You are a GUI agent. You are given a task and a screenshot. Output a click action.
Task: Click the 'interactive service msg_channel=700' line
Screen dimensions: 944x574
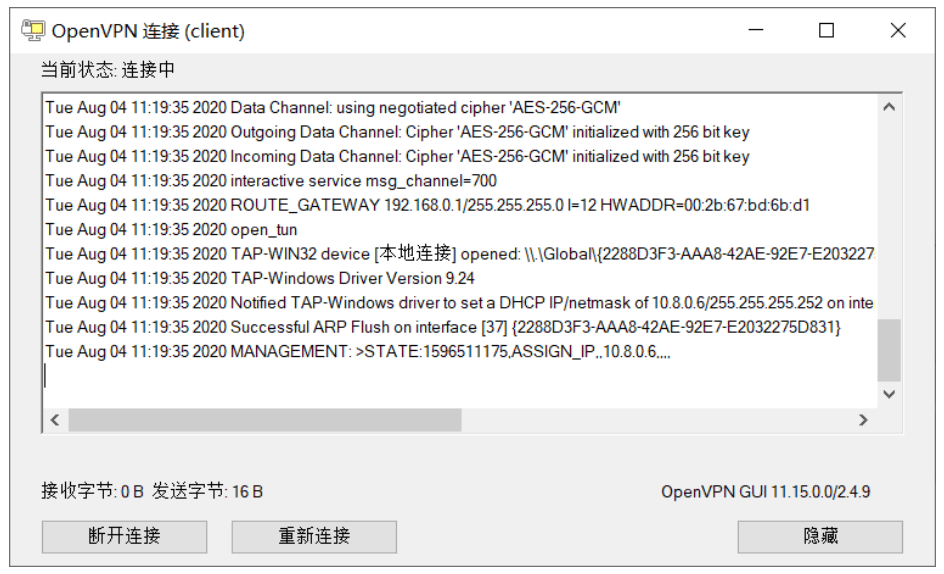271,181
